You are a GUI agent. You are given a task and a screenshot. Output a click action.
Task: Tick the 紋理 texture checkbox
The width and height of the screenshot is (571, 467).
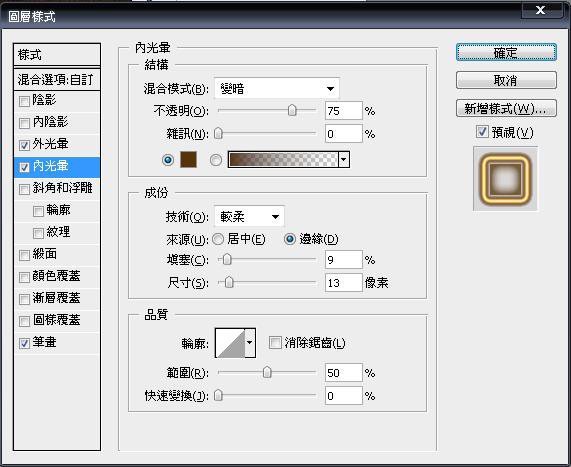38,233
